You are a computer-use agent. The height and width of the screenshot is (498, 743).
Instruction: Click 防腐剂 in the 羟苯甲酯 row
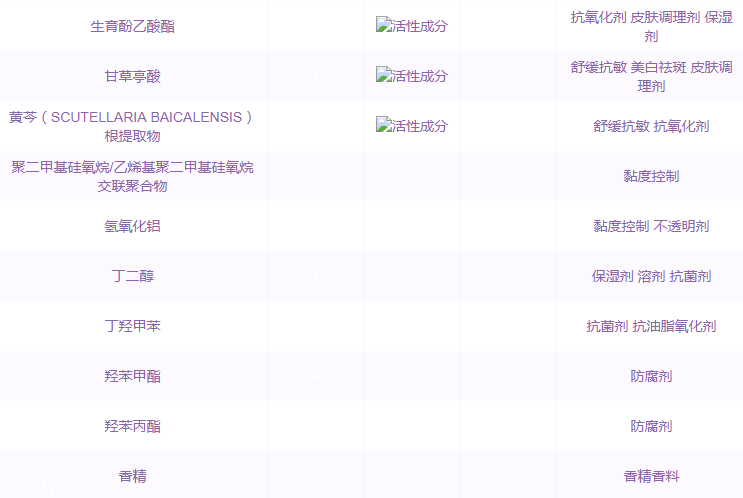[x=651, y=376]
